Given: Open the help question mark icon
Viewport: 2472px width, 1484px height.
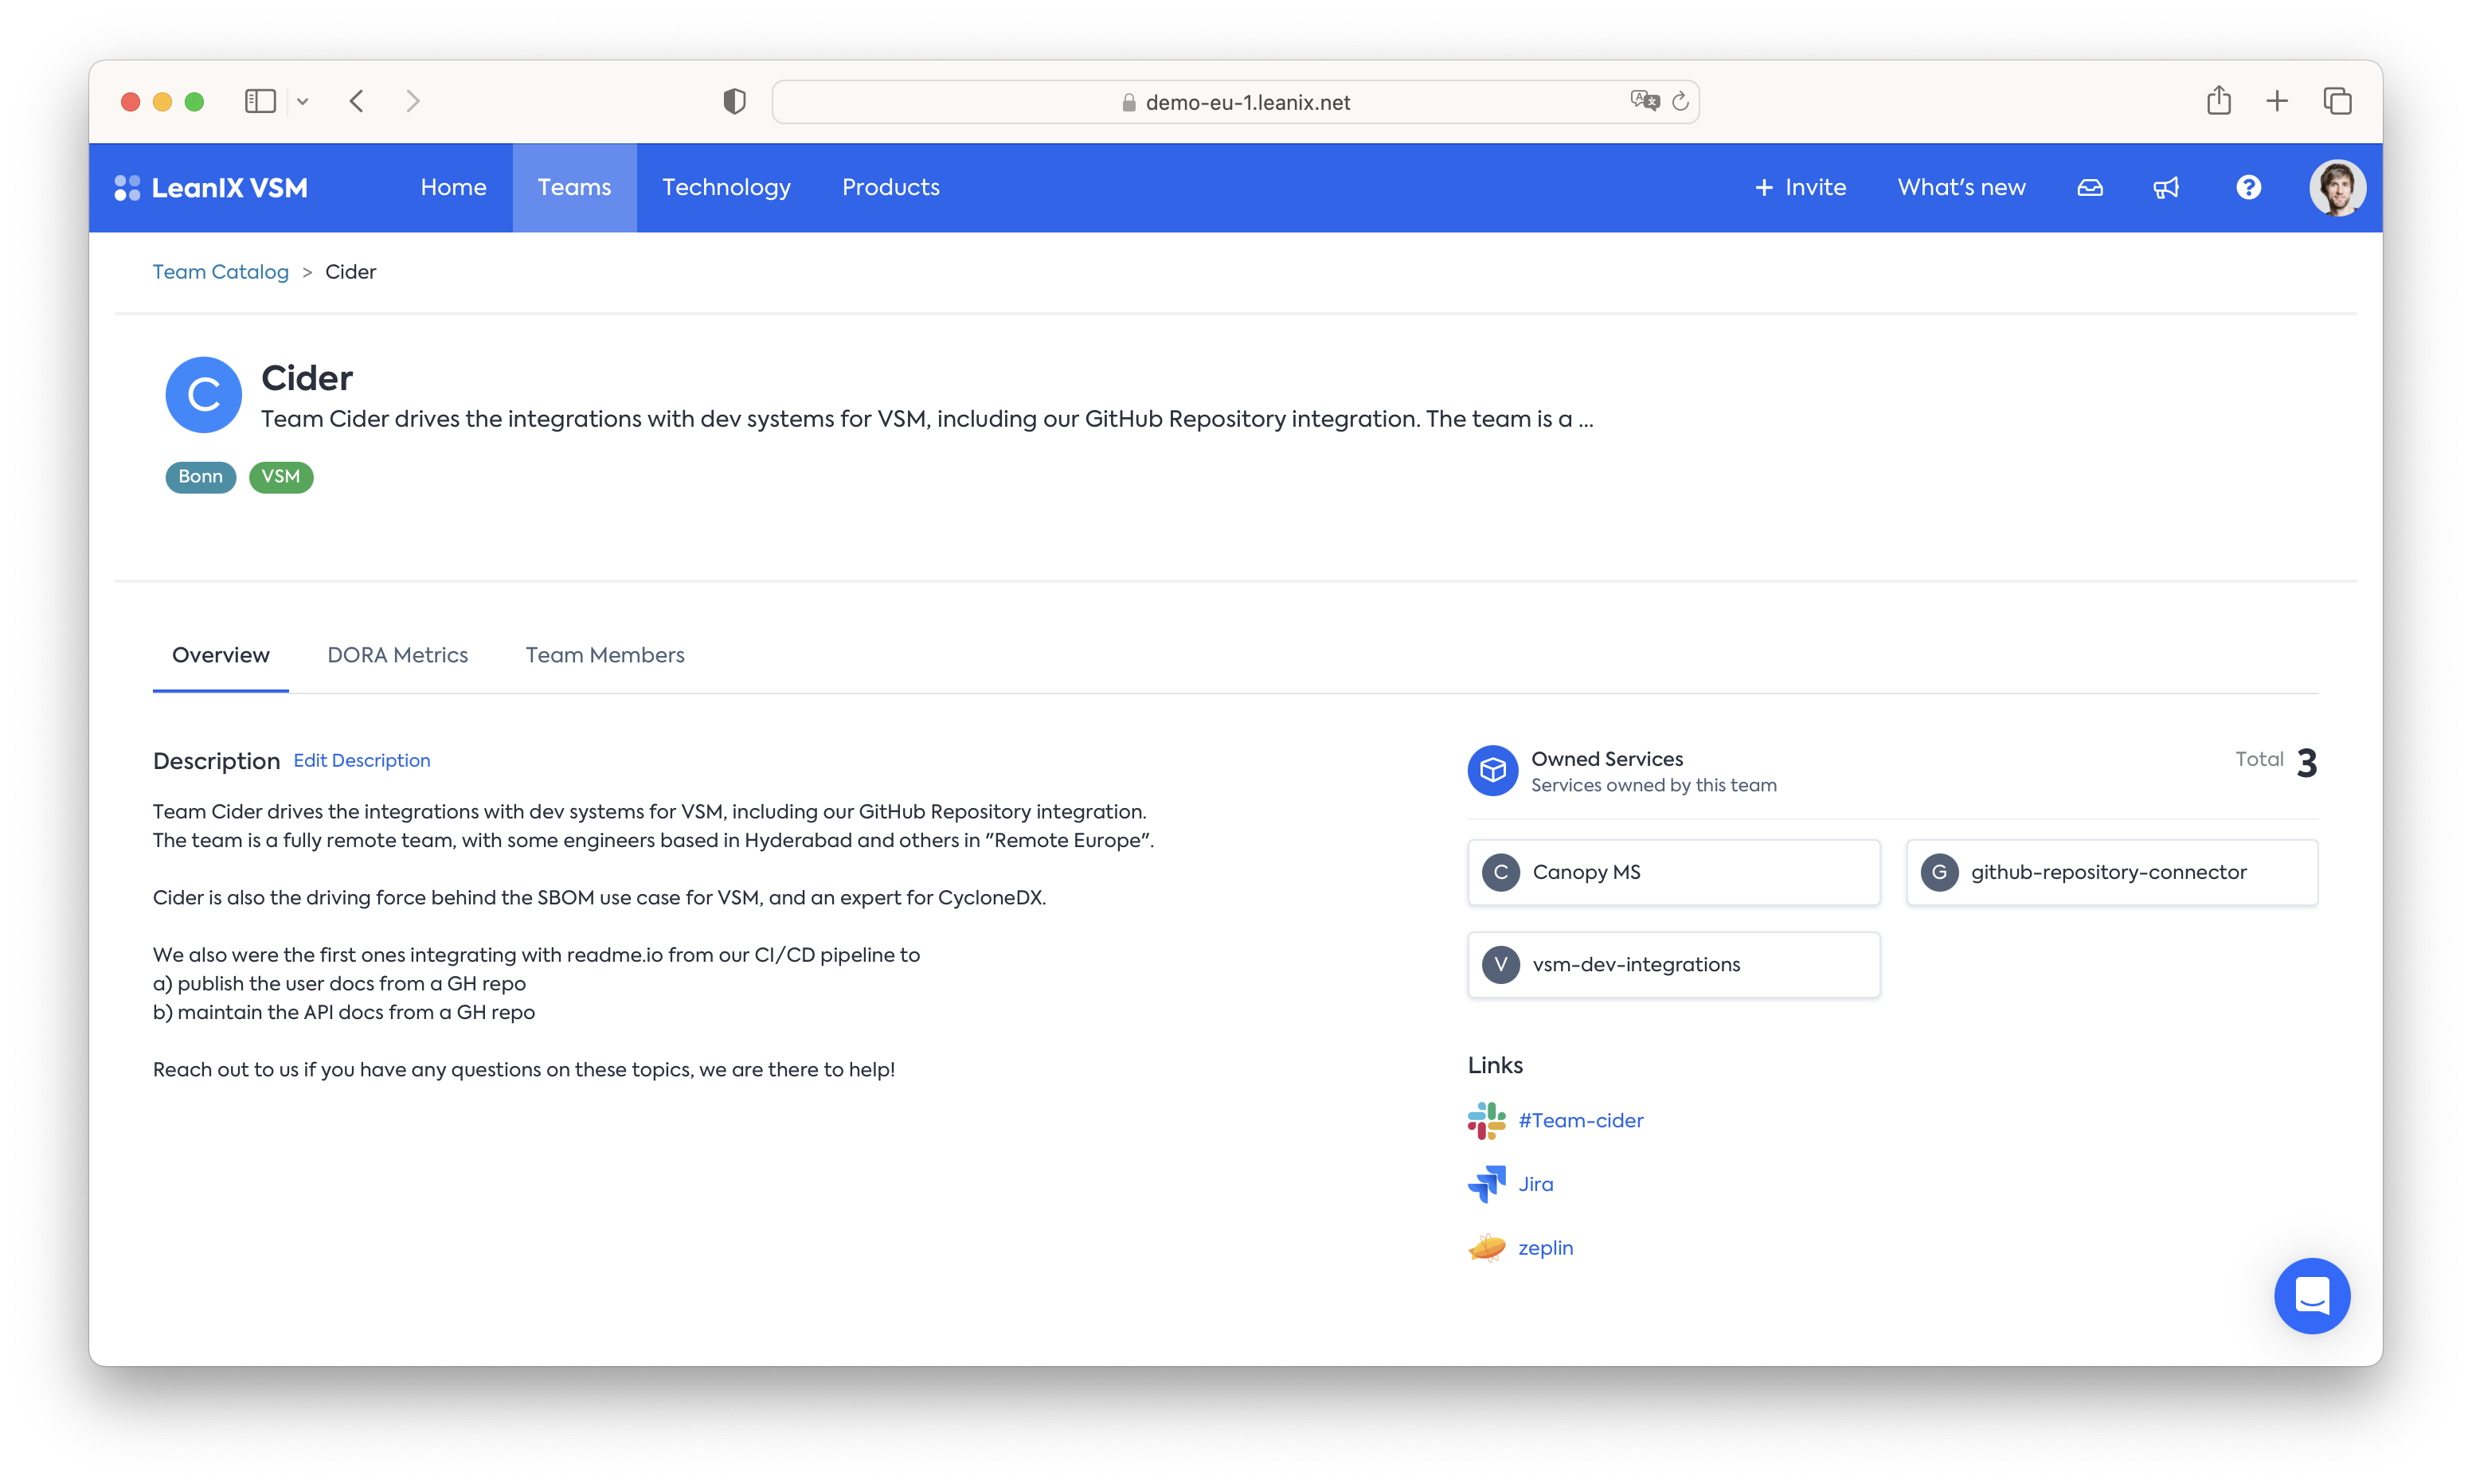Looking at the screenshot, I should [x=2248, y=188].
